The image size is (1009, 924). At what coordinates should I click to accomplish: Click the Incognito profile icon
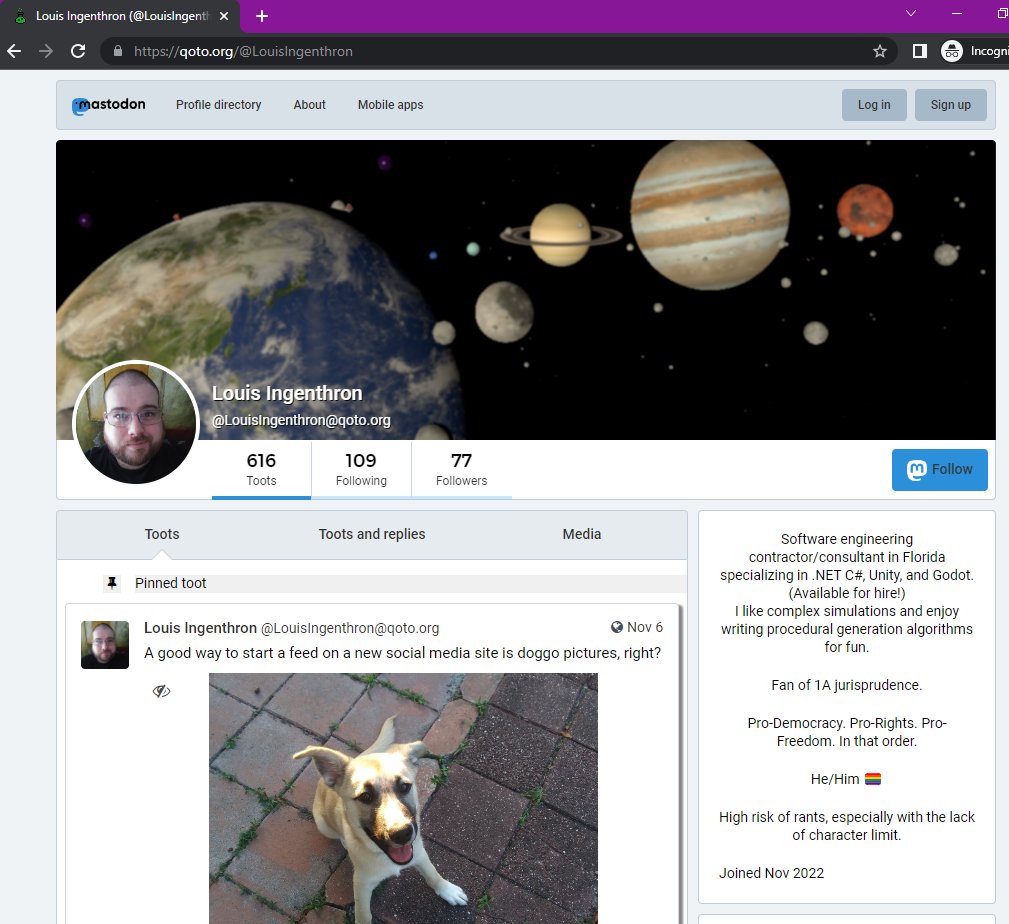(x=950, y=50)
